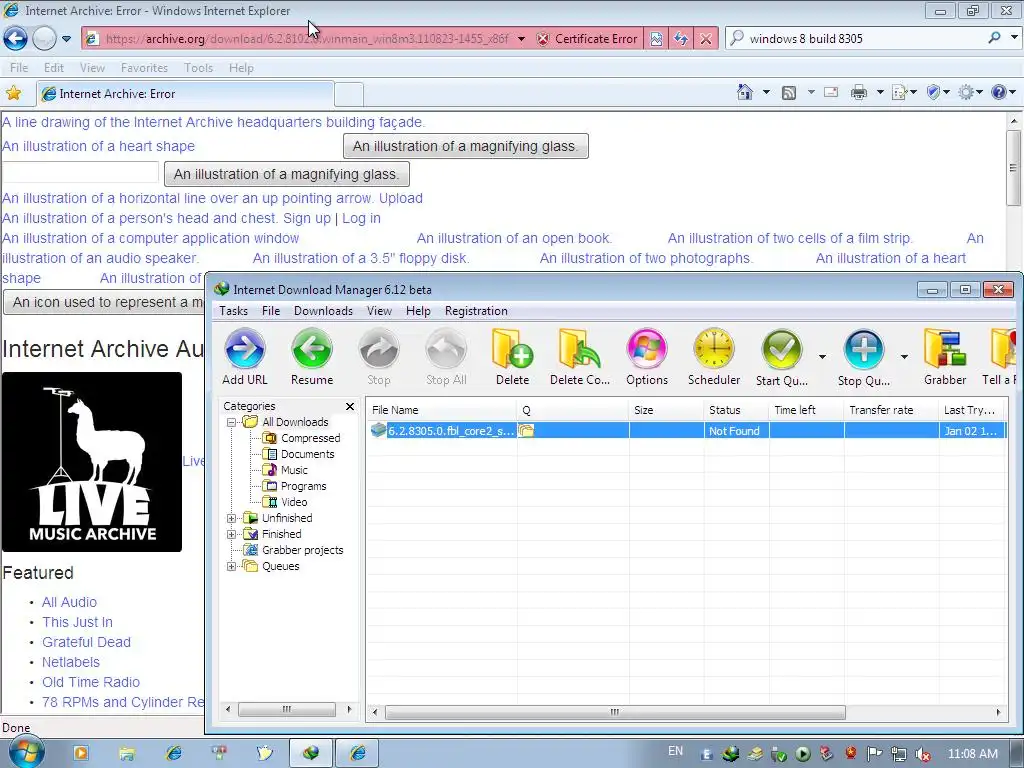Screen dimensions: 1024x768
Task: Open the IDM Registration menu
Action: (x=476, y=311)
